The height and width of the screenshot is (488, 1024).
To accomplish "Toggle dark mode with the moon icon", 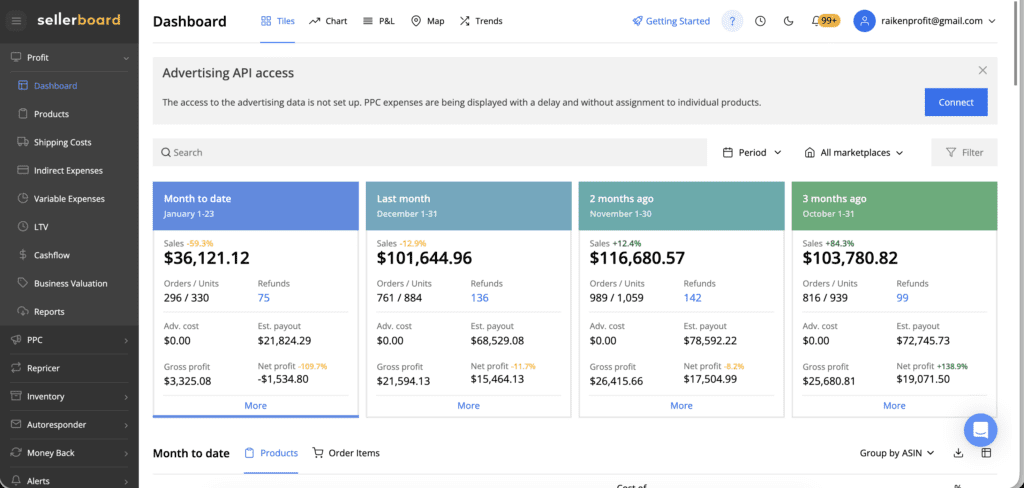I will (x=788, y=21).
